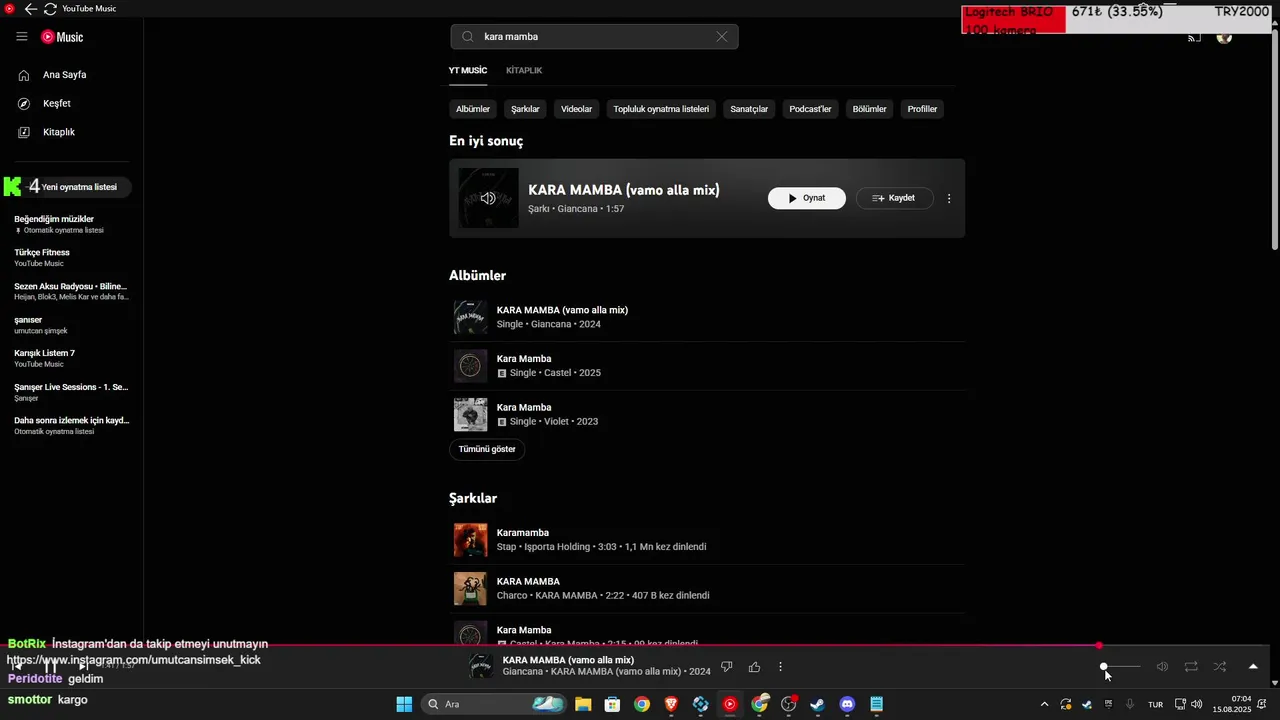Open Microsoft Store from the taskbar
1280x720 pixels.
click(612, 704)
